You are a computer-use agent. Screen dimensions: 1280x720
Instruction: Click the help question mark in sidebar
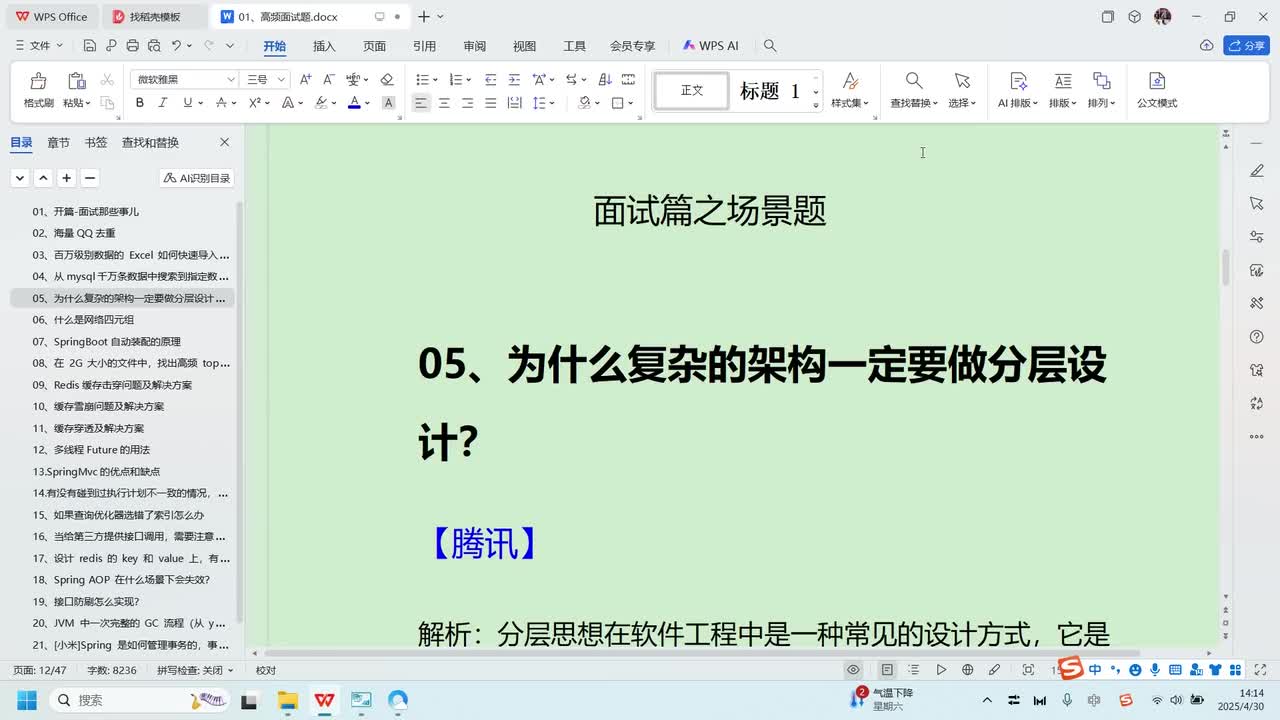[x=1257, y=336]
